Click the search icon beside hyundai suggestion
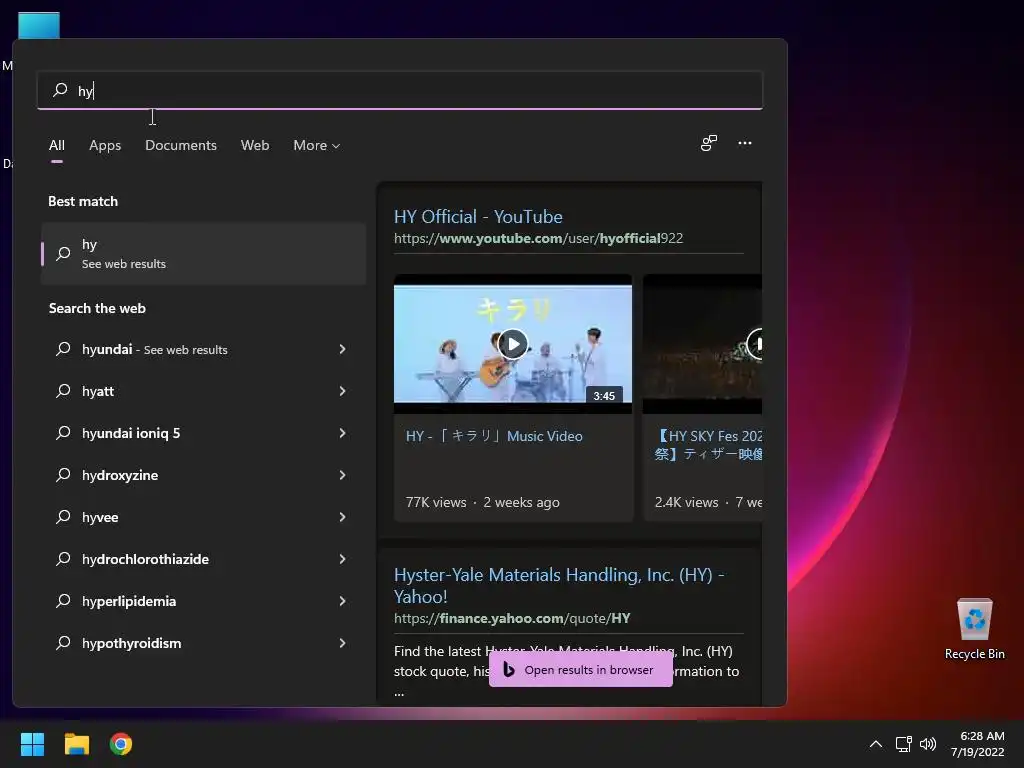The width and height of the screenshot is (1024, 768). [x=63, y=349]
